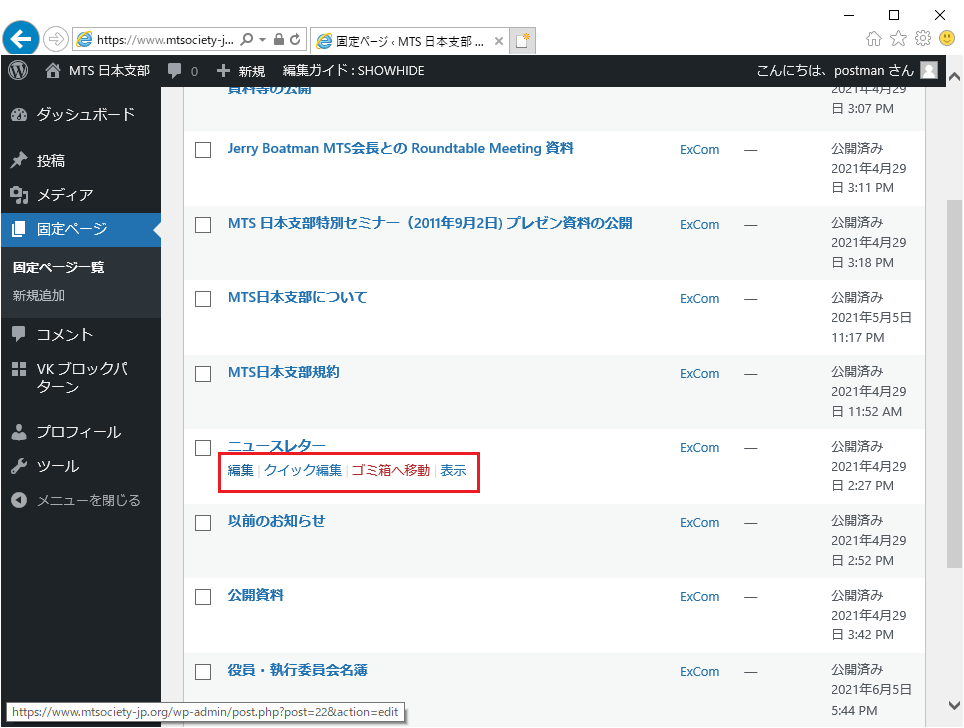Click the postman user avatar icon

click(929, 70)
